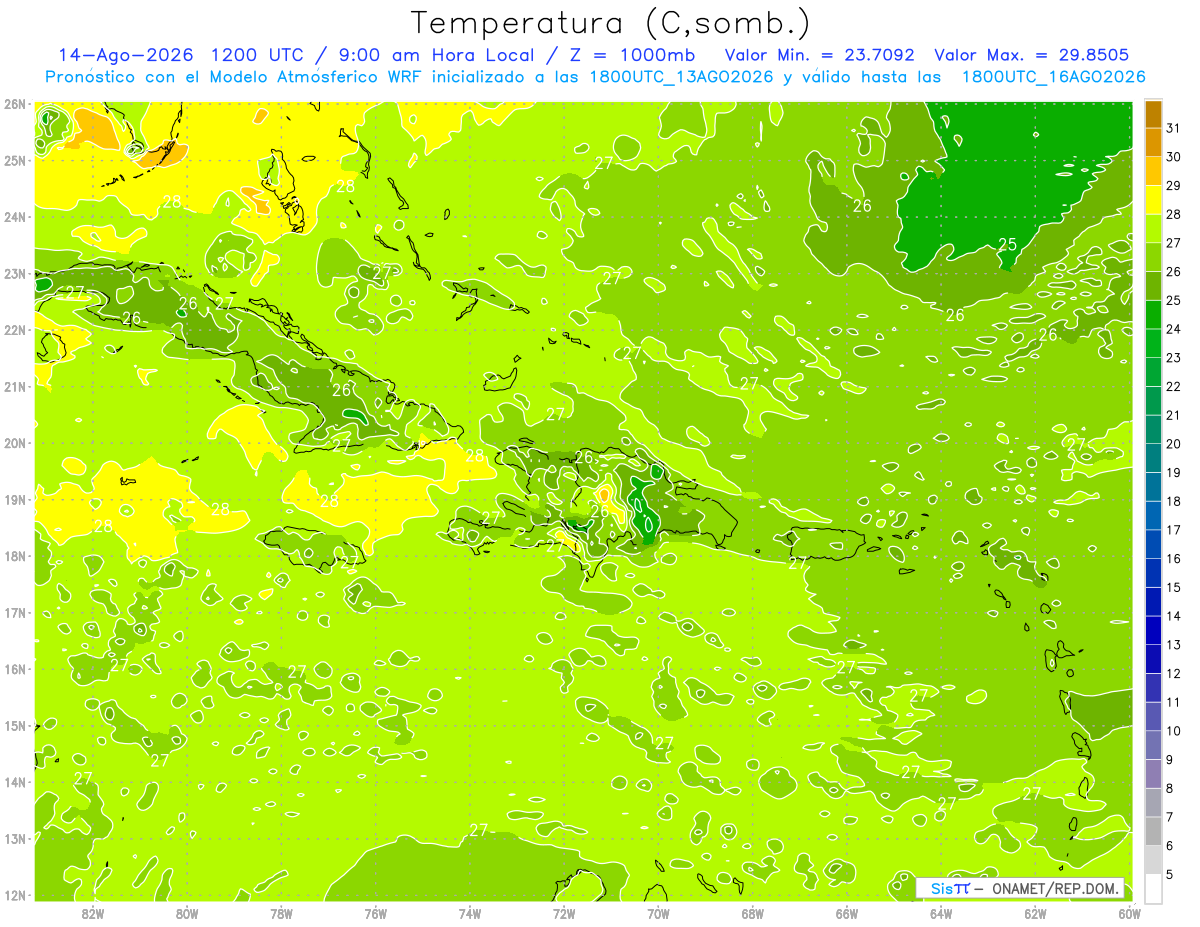Click the '12N' latitude axis label
Viewport: 1200px width, 927px height.
tap(15, 895)
